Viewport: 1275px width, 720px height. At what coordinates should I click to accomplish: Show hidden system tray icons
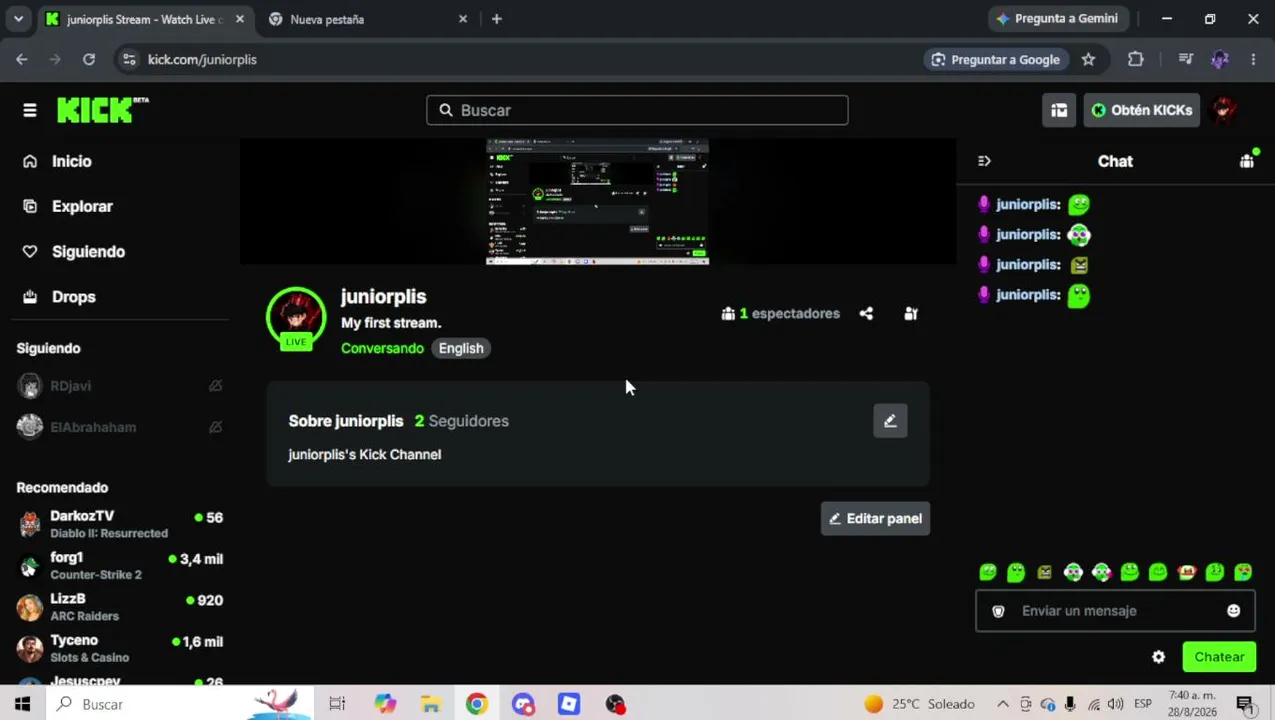[1003, 704]
